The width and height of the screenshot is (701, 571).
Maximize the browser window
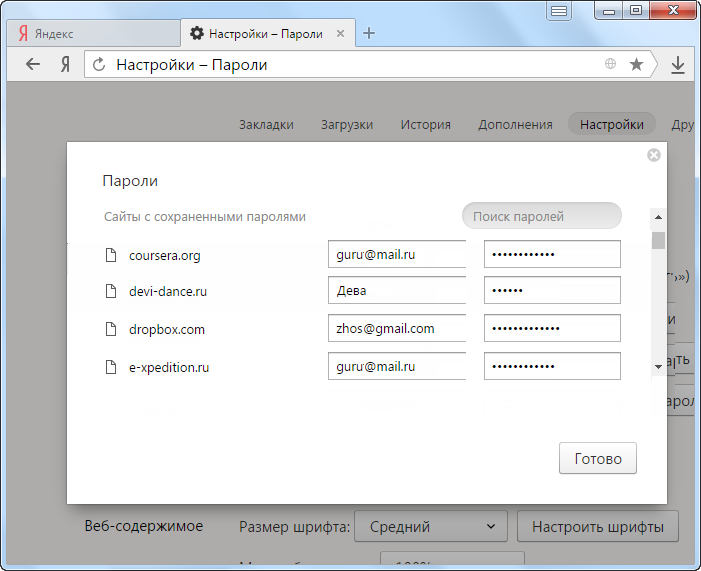[x=636, y=10]
